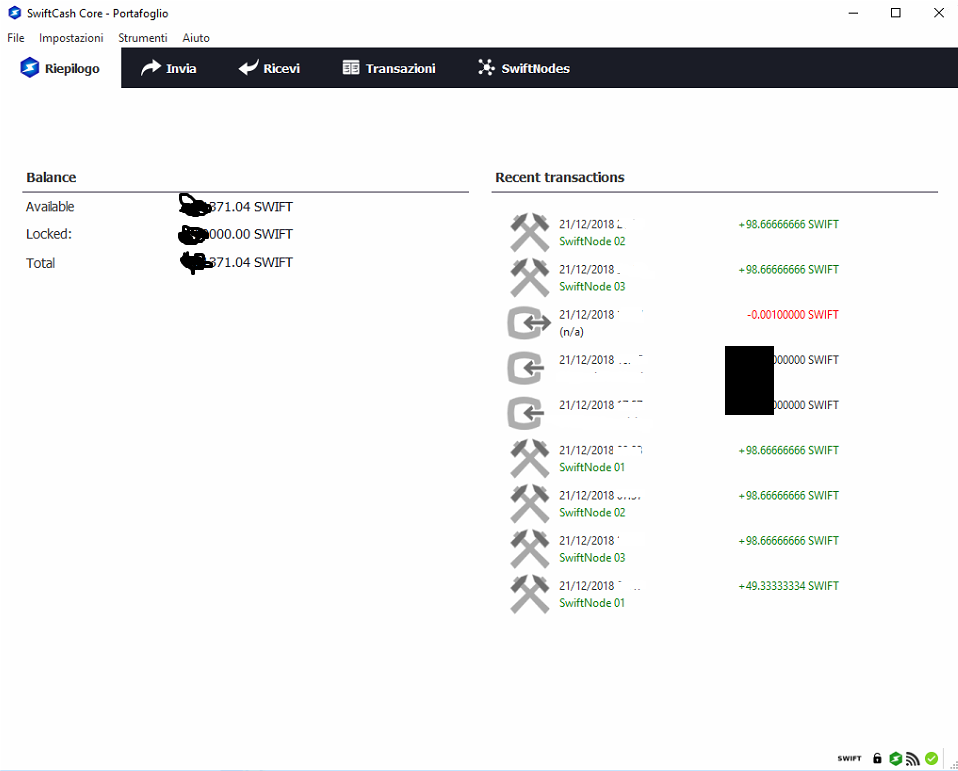
Task: Click SwiftNode 01 label beside +98.66666666
Action: (592, 467)
